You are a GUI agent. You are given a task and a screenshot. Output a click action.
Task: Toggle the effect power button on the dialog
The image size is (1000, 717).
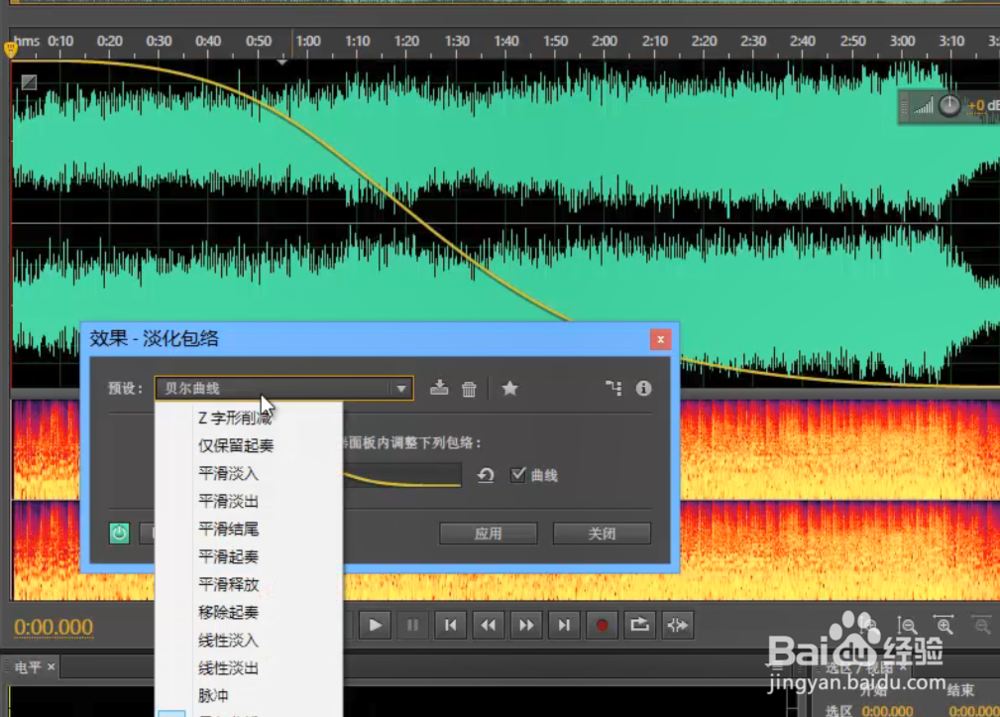119,533
